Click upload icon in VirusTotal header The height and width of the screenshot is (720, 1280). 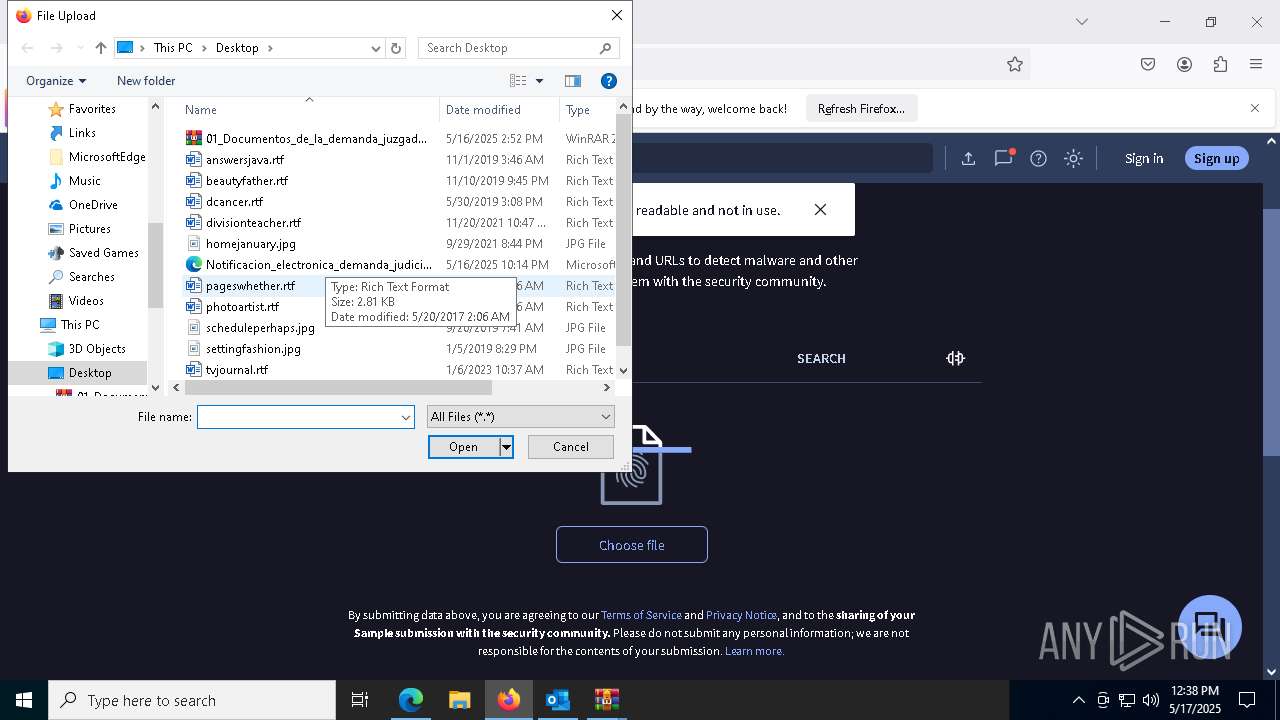tap(968, 158)
